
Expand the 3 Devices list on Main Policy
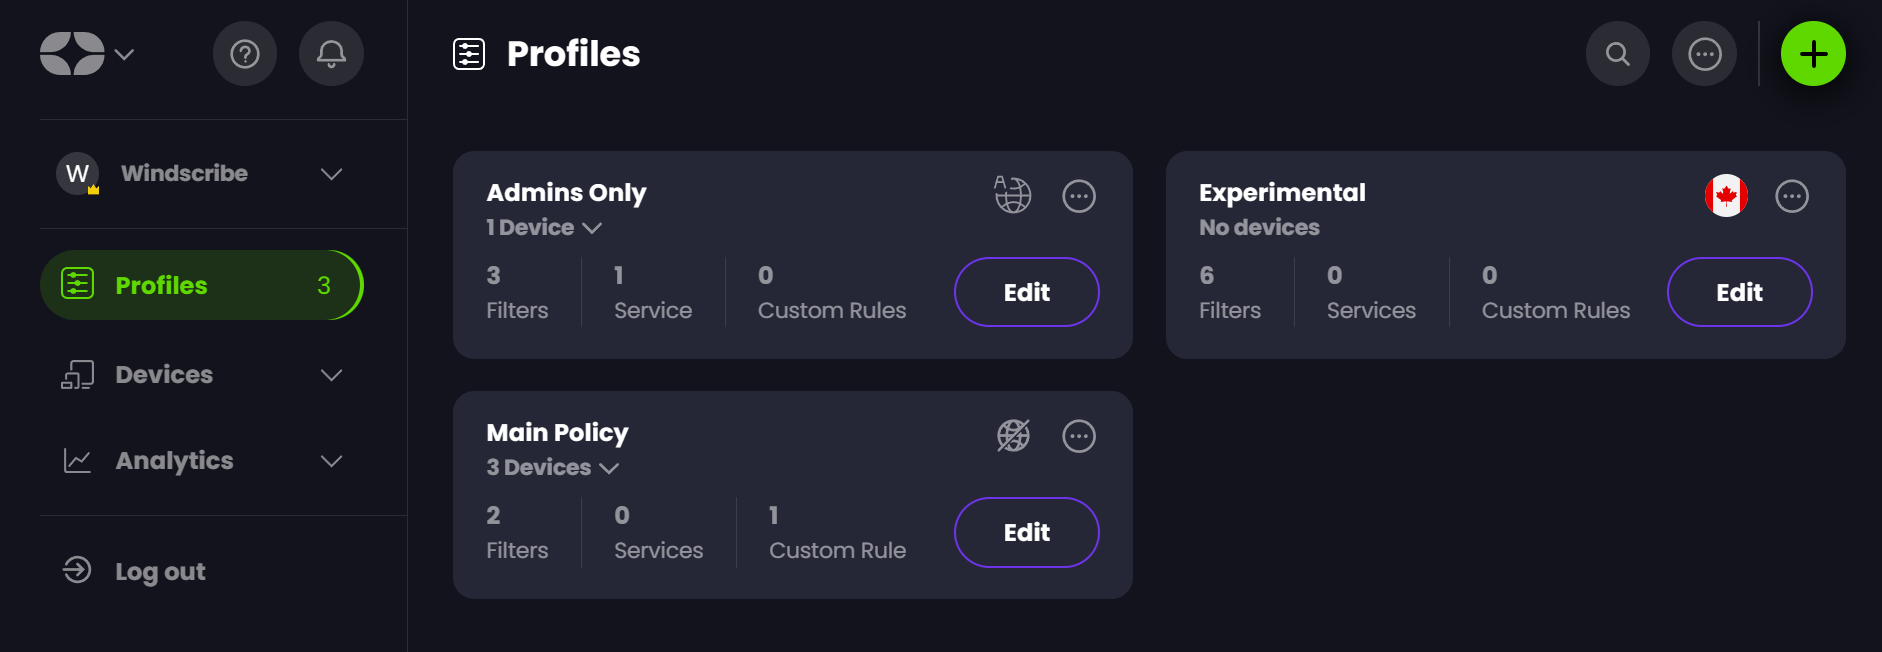point(552,468)
